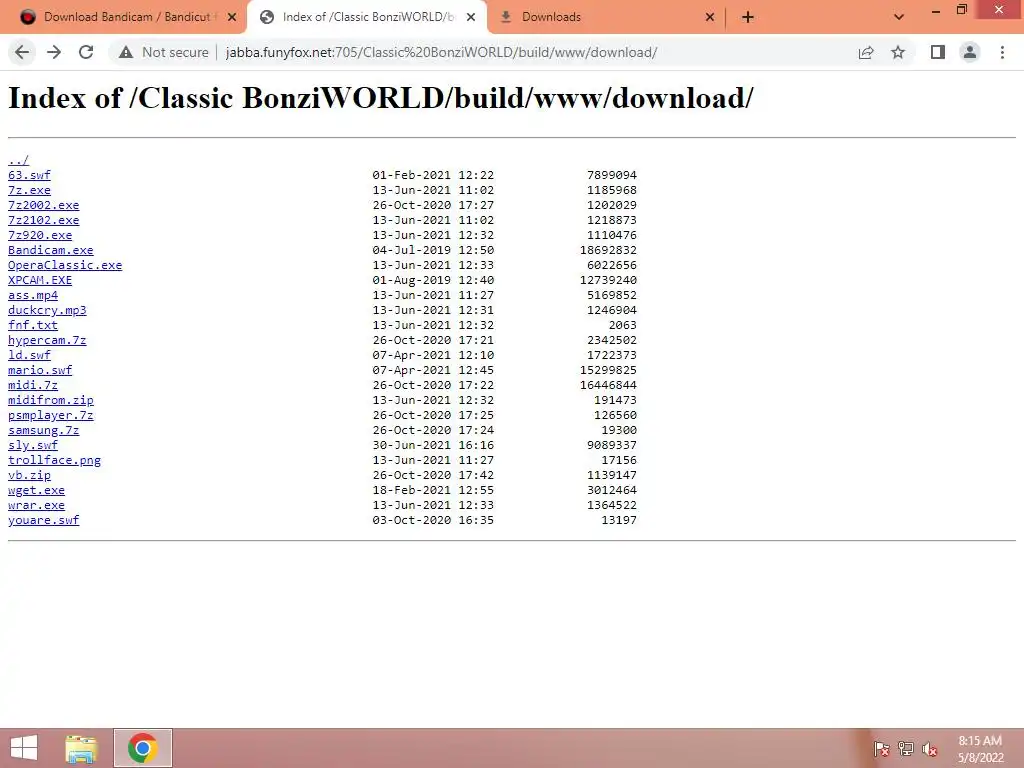Open the Windows Start button
Viewport: 1024px width, 768px height.
point(24,748)
